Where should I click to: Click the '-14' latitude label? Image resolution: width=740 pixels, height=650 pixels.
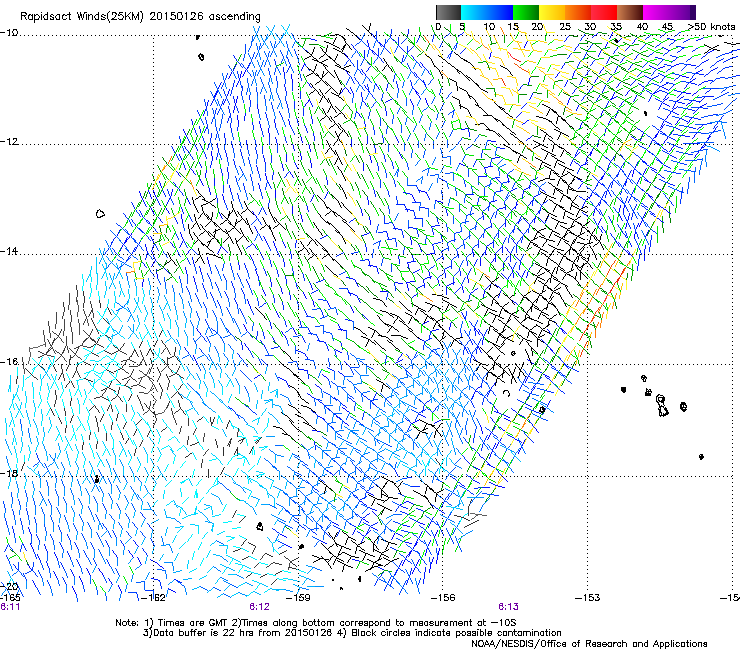pos(9,252)
